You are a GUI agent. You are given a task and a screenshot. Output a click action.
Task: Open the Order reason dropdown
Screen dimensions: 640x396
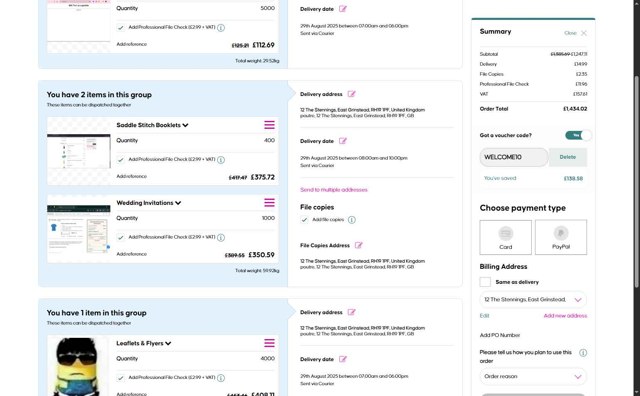click(533, 376)
